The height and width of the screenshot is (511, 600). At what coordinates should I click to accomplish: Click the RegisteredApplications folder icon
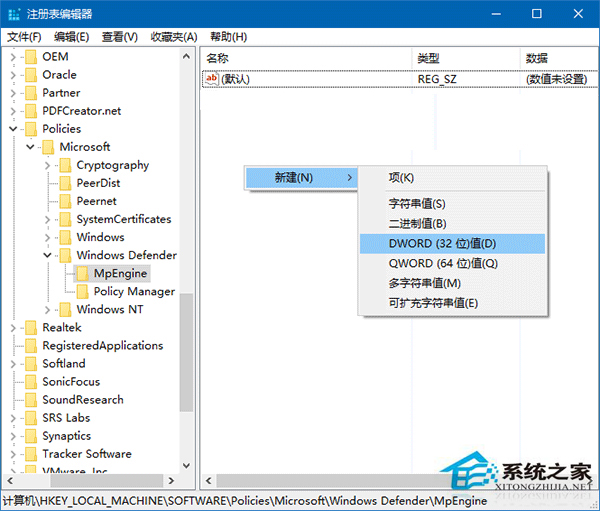point(31,346)
